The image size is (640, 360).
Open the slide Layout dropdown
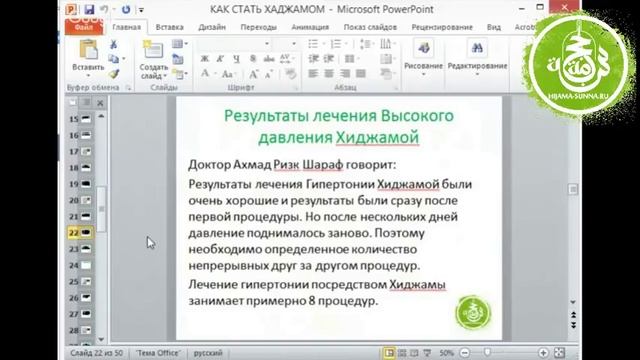coord(179,44)
